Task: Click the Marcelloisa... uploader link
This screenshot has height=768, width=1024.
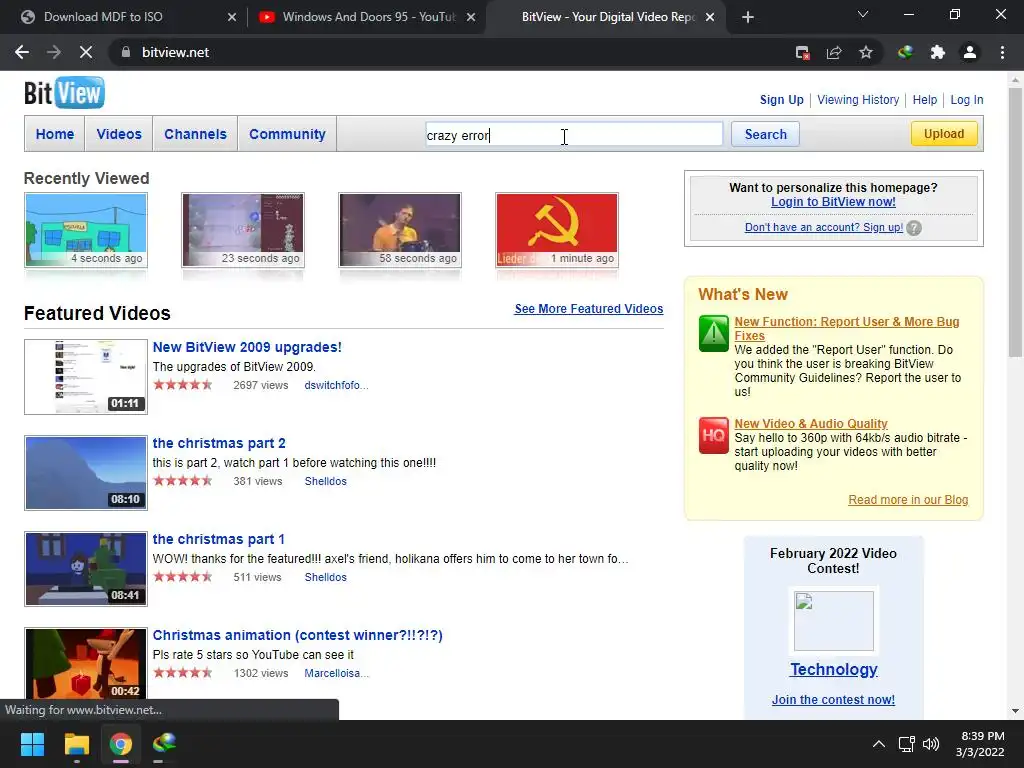Action: pyautogui.click(x=336, y=673)
